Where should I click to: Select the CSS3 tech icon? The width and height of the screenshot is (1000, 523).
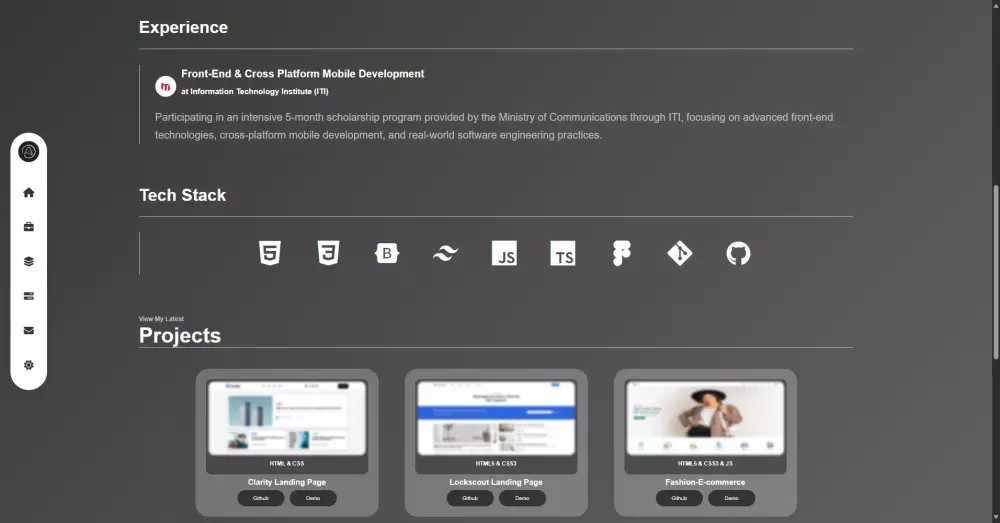point(328,253)
